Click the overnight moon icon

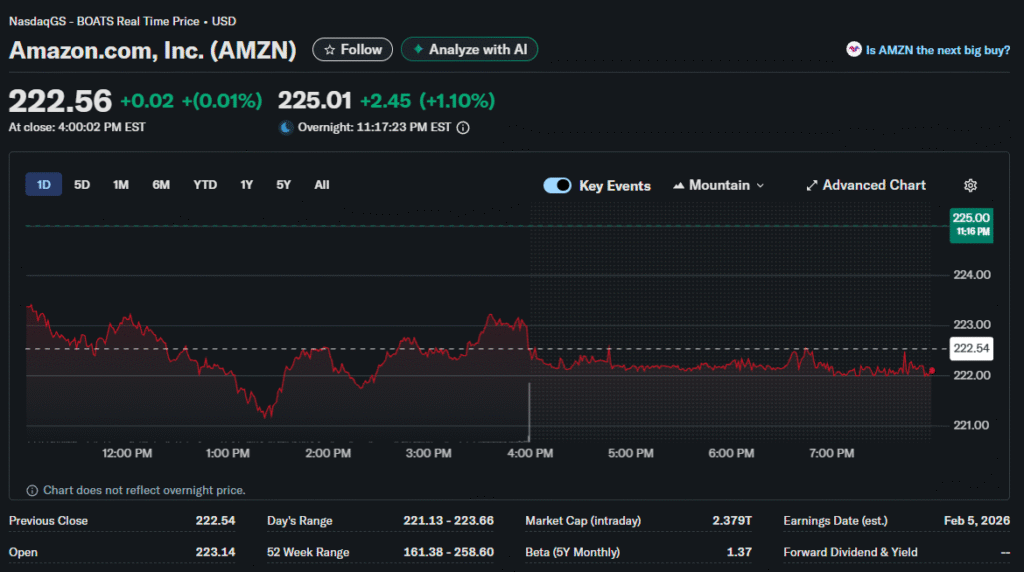tap(286, 128)
